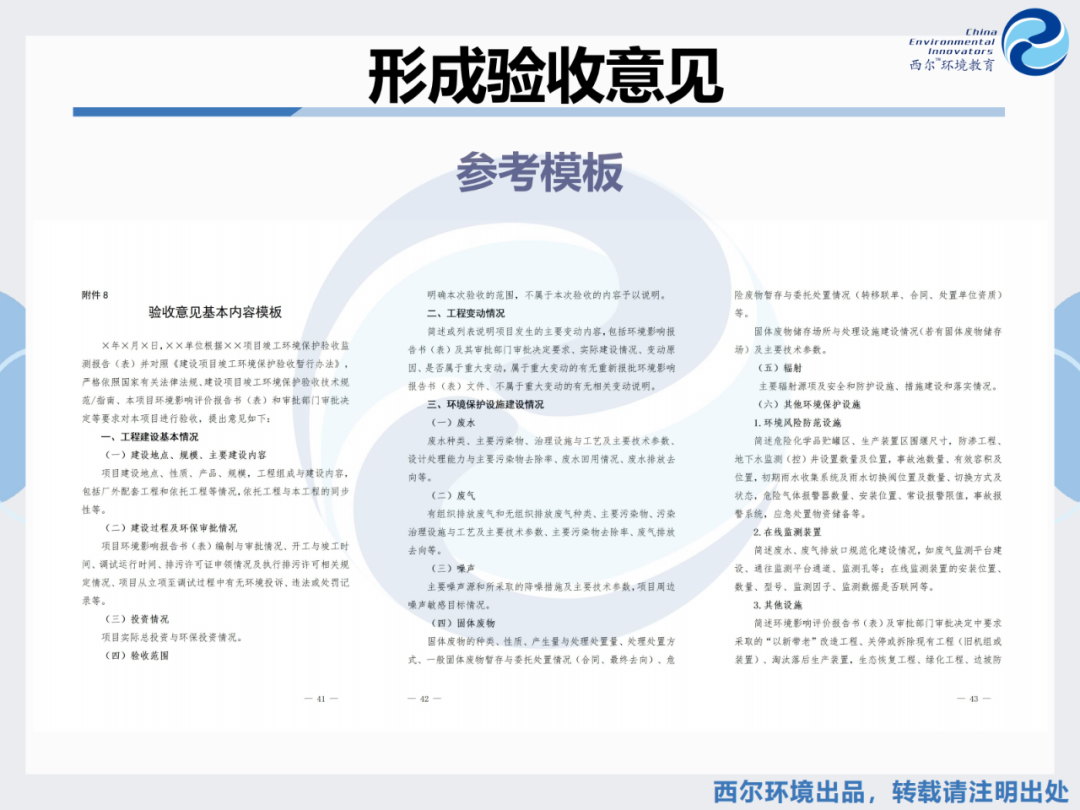1080x810 pixels.
Task: Click the line starting "主要辐射源项及安全和防护设施"
Action: click(879, 386)
